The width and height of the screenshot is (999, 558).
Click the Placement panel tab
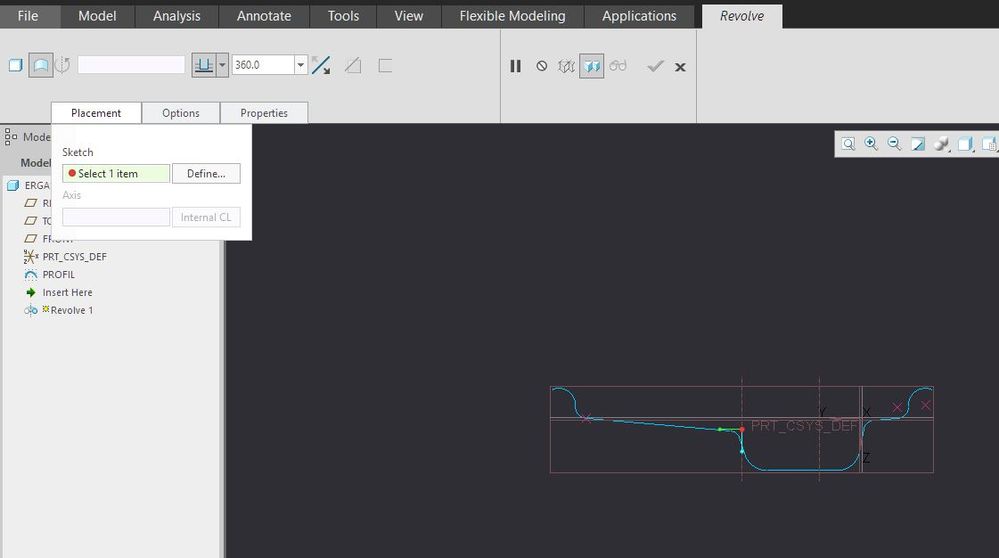point(96,113)
